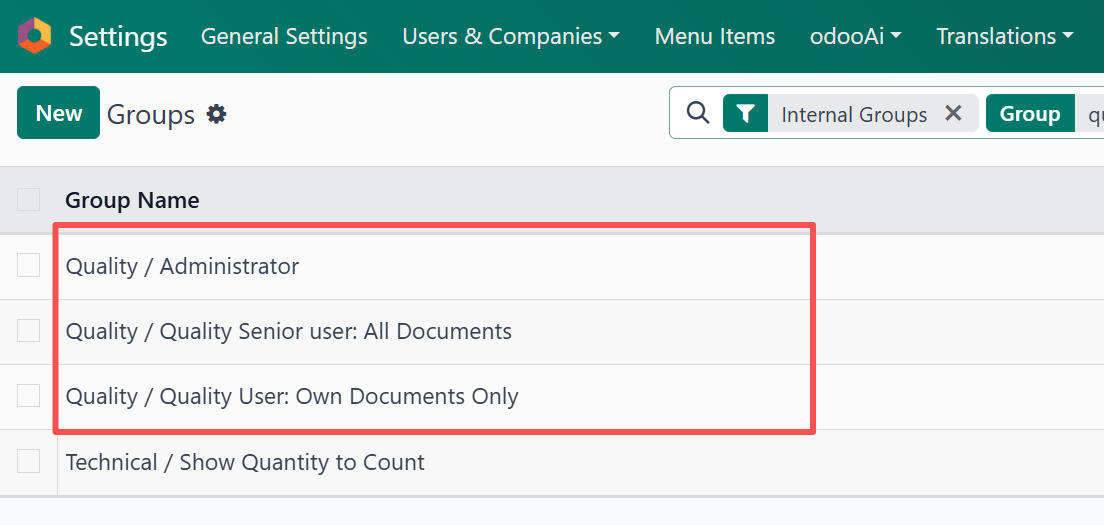Image resolution: width=1104 pixels, height=525 pixels.
Task: Click the filter funnel icon
Action: (745, 114)
